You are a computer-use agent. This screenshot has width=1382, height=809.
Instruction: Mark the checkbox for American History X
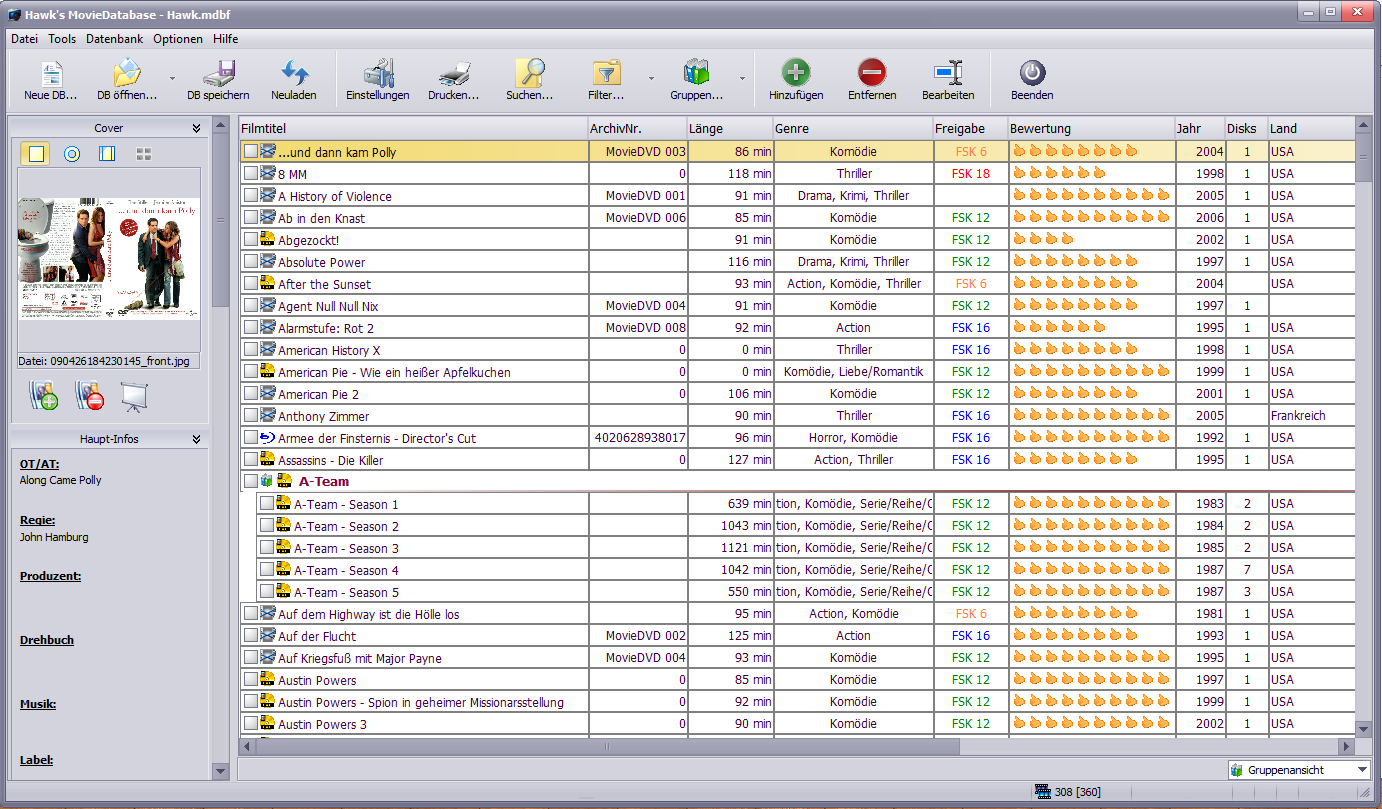(251, 350)
